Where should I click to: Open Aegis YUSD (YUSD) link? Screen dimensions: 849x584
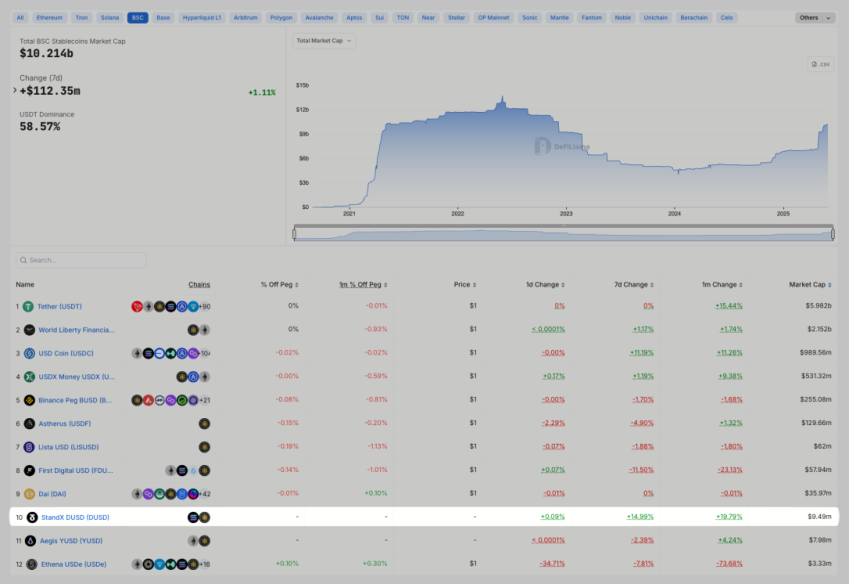[x=71, y=541]
